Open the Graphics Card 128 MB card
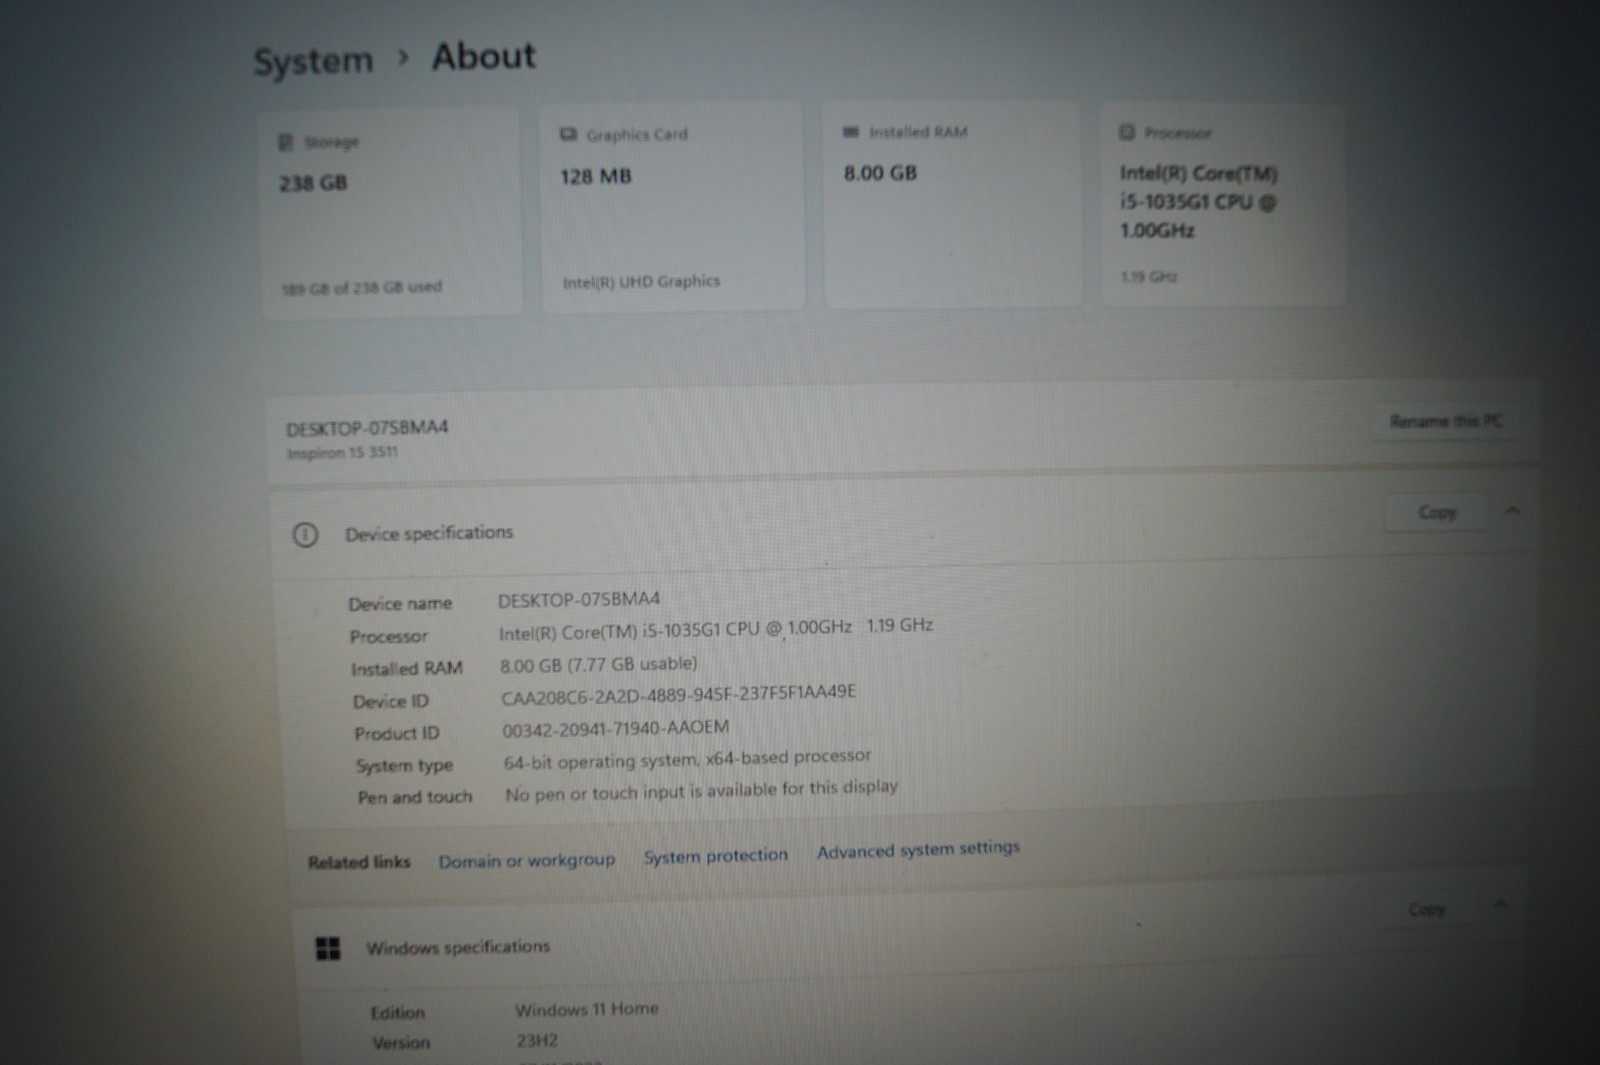This screenshot has height=1065, width=1600. pos(672,207)
